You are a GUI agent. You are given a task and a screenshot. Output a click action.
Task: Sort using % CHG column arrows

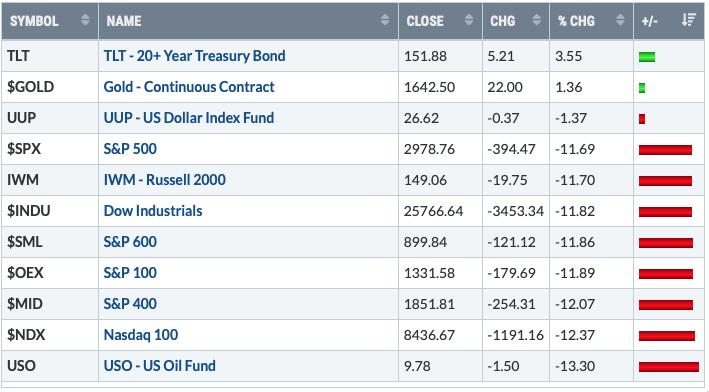tap(620, 20)
